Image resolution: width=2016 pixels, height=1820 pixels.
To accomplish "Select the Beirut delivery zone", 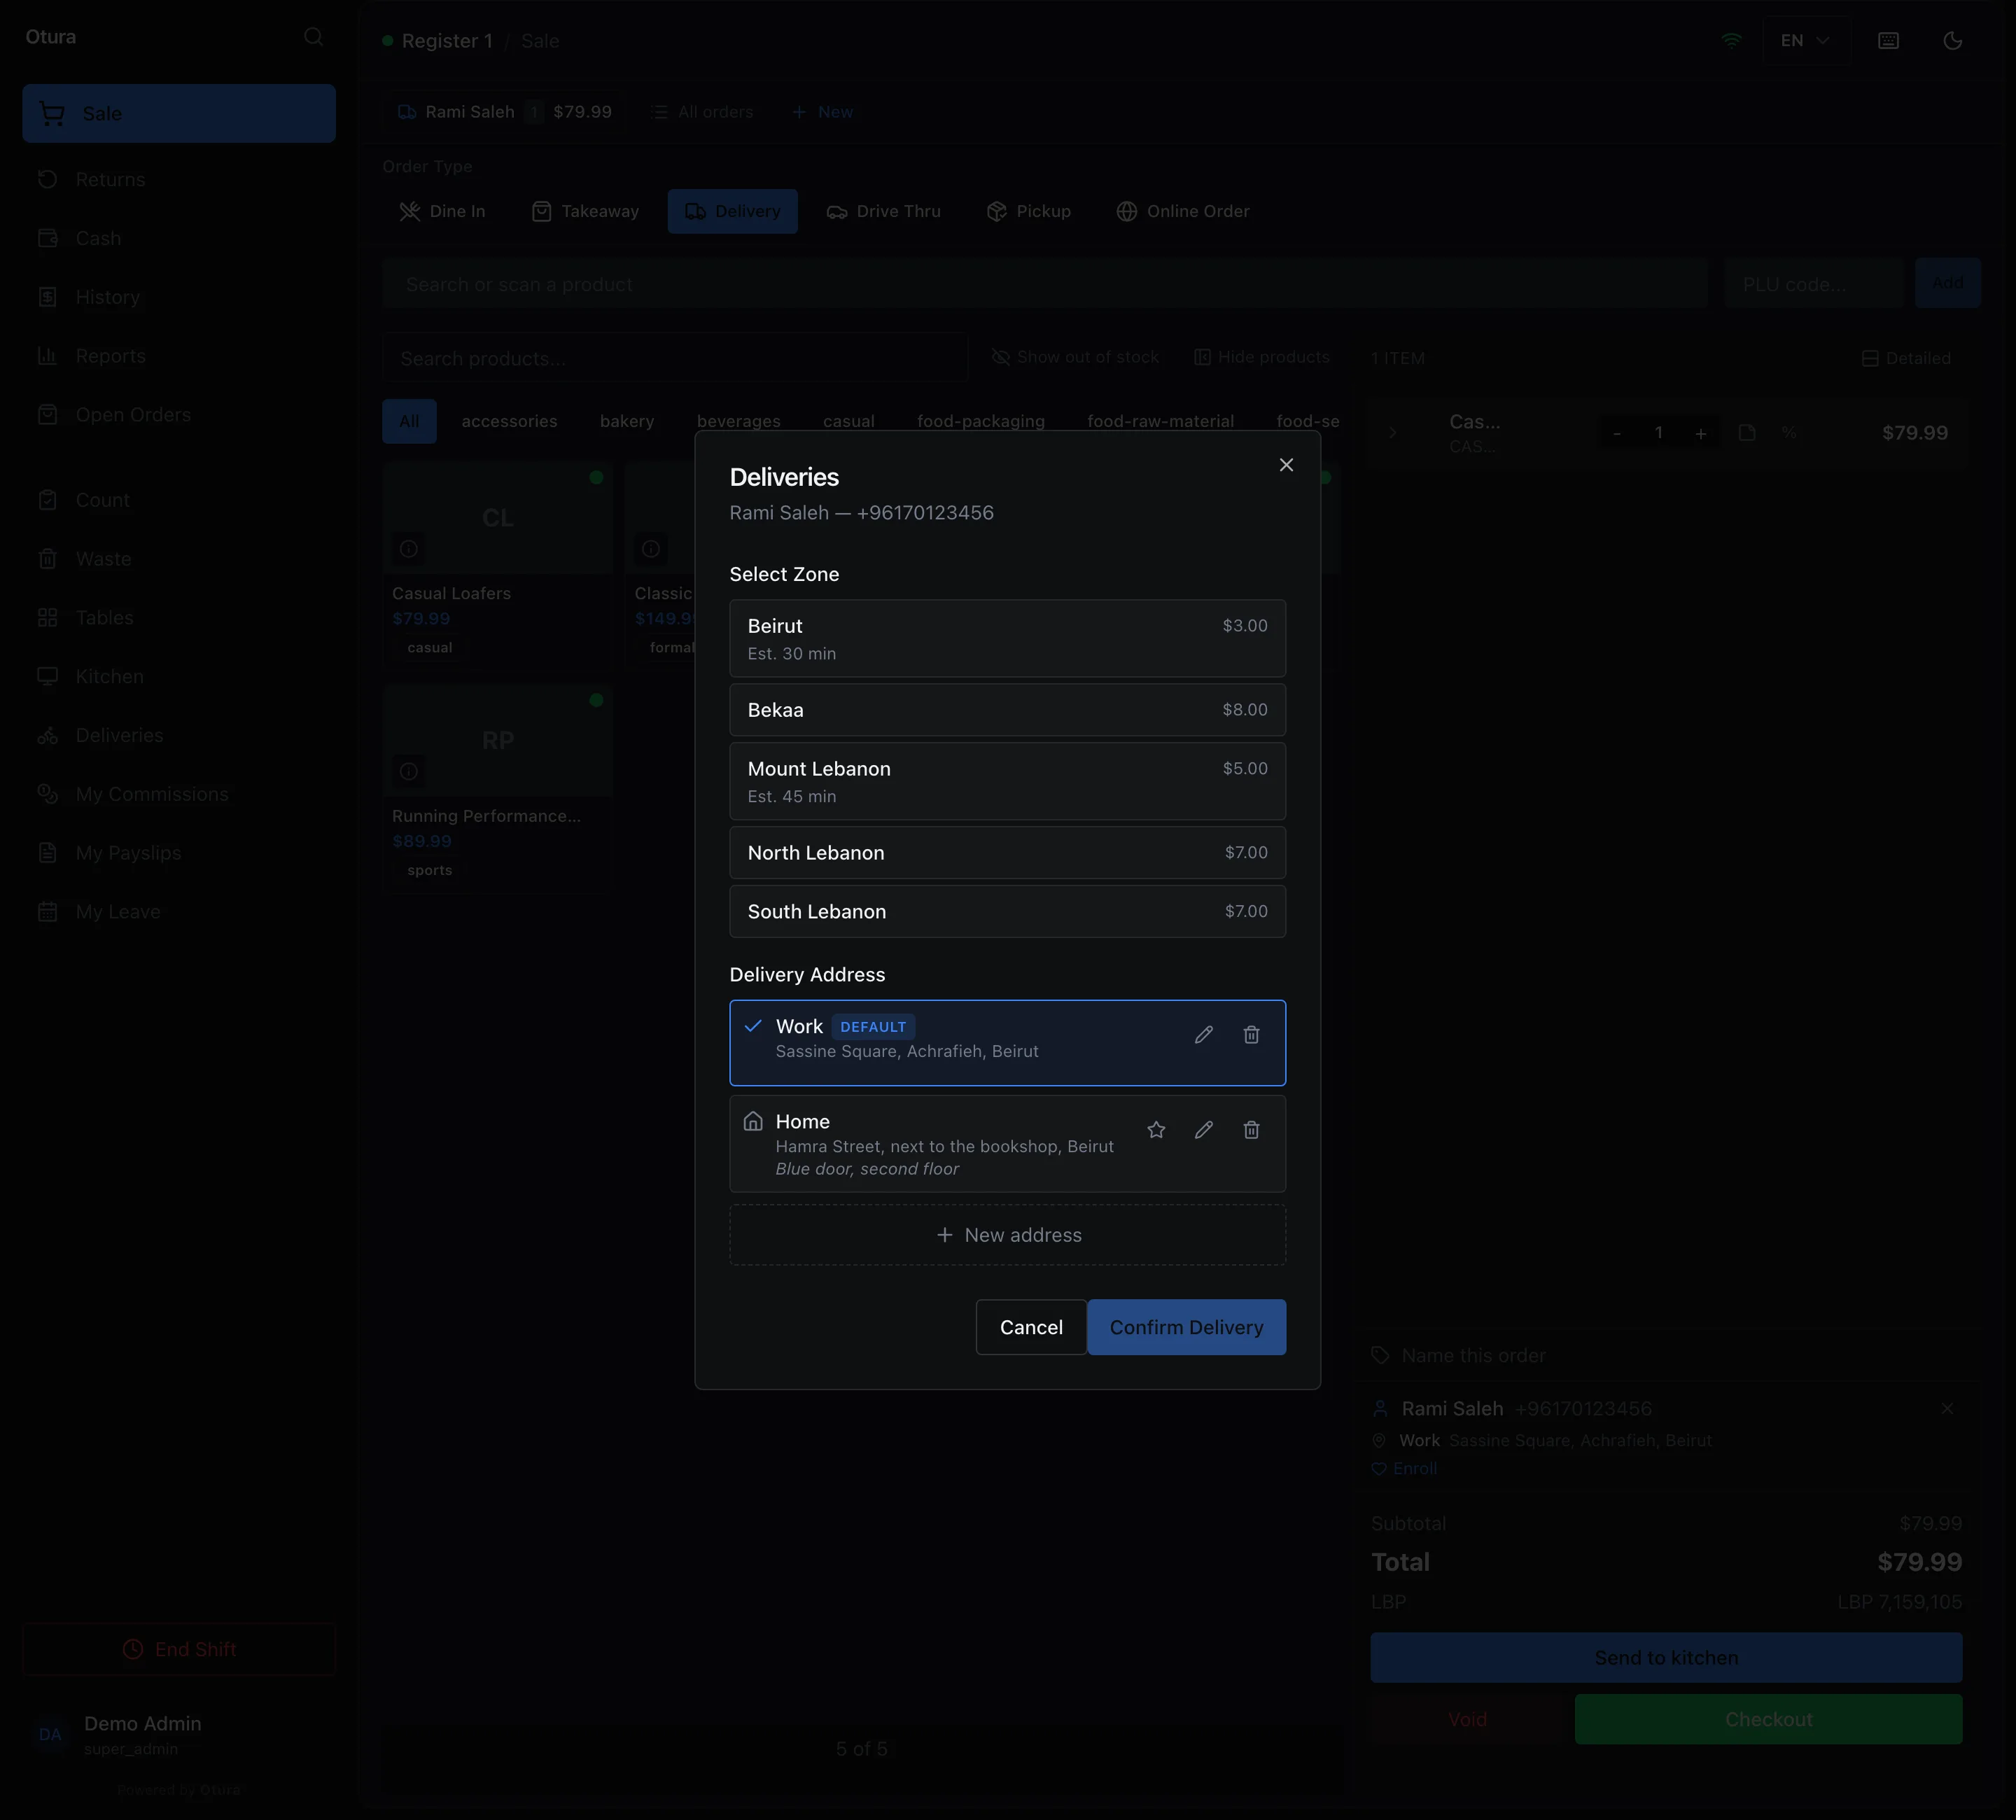I will (1007, 639).
